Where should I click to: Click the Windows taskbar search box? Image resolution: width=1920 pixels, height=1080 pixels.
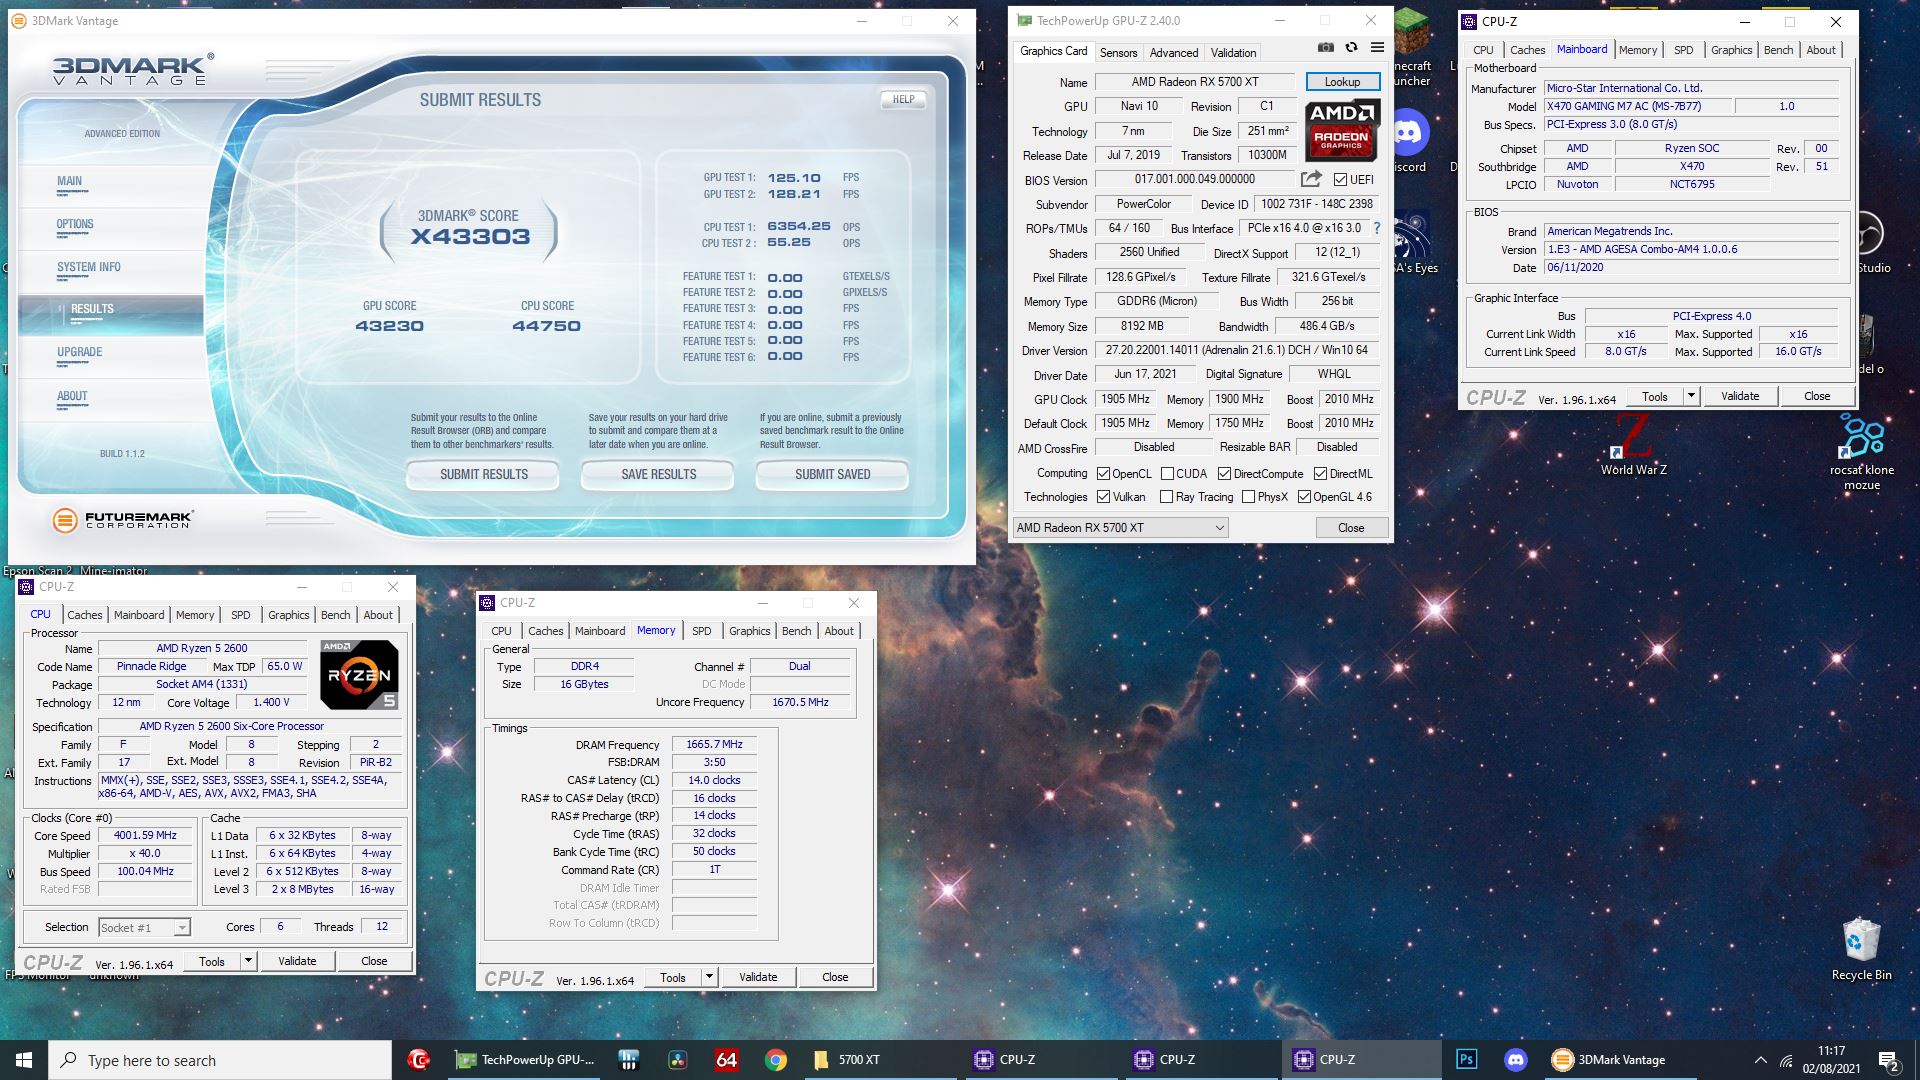click(220, 1060)
